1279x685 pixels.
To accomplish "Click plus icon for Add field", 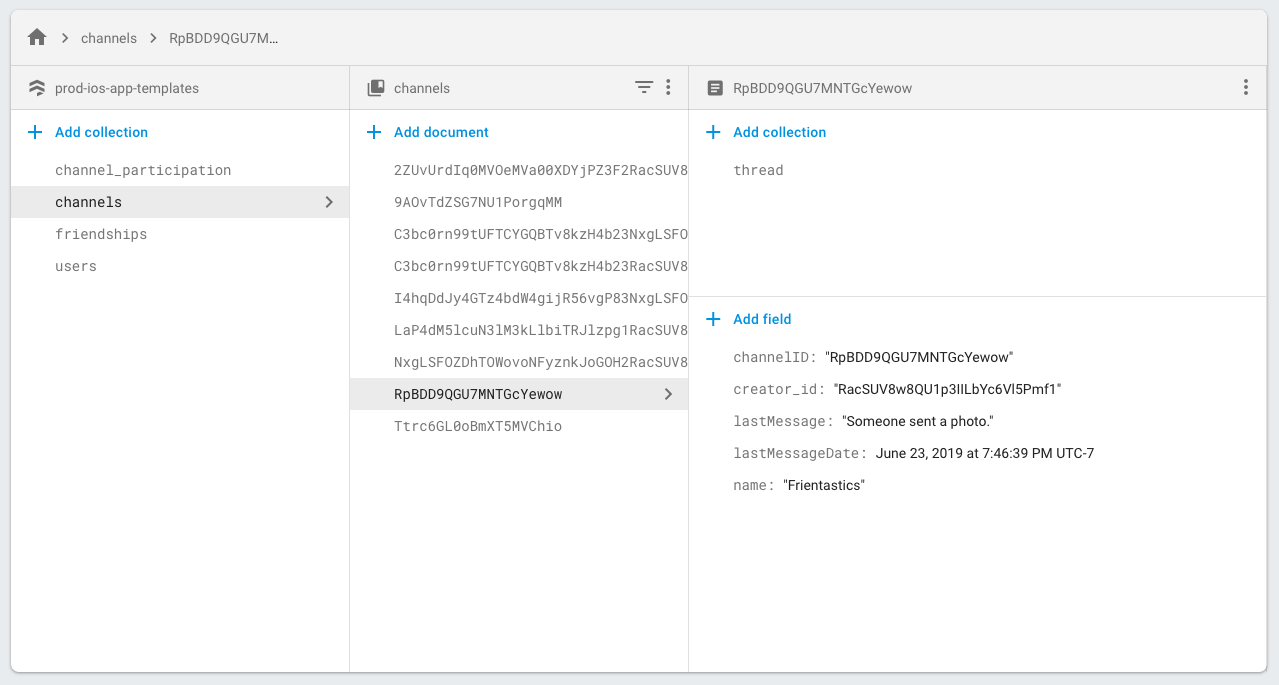I will (x=713, y=319).
